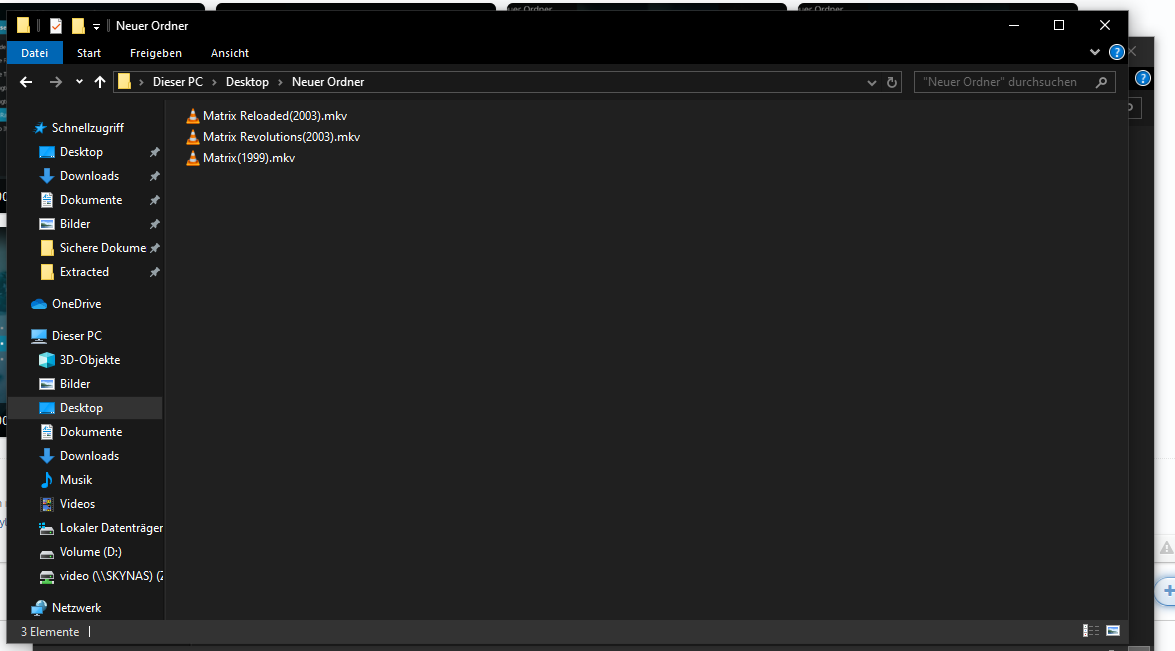Open the chevron after Dieser PC breadcrumb

pyautogui.click(x=214, y=82)
